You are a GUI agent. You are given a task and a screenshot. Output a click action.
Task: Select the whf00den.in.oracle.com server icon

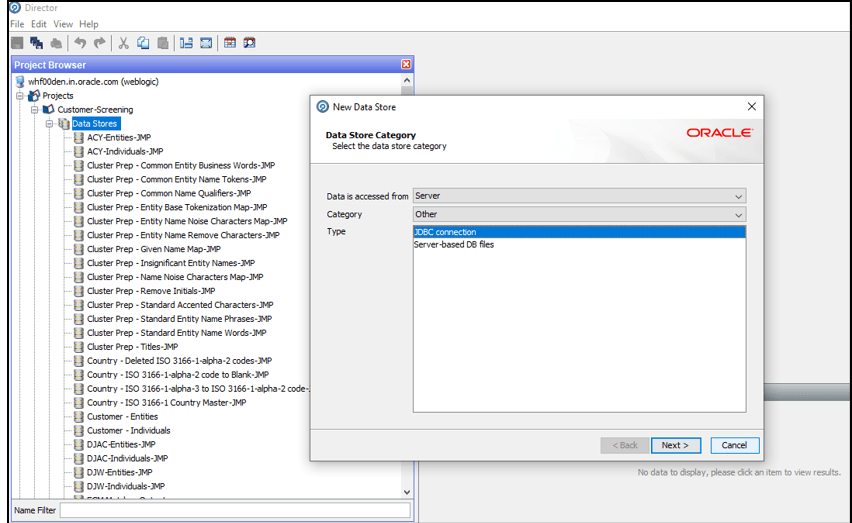click(20, 81)
